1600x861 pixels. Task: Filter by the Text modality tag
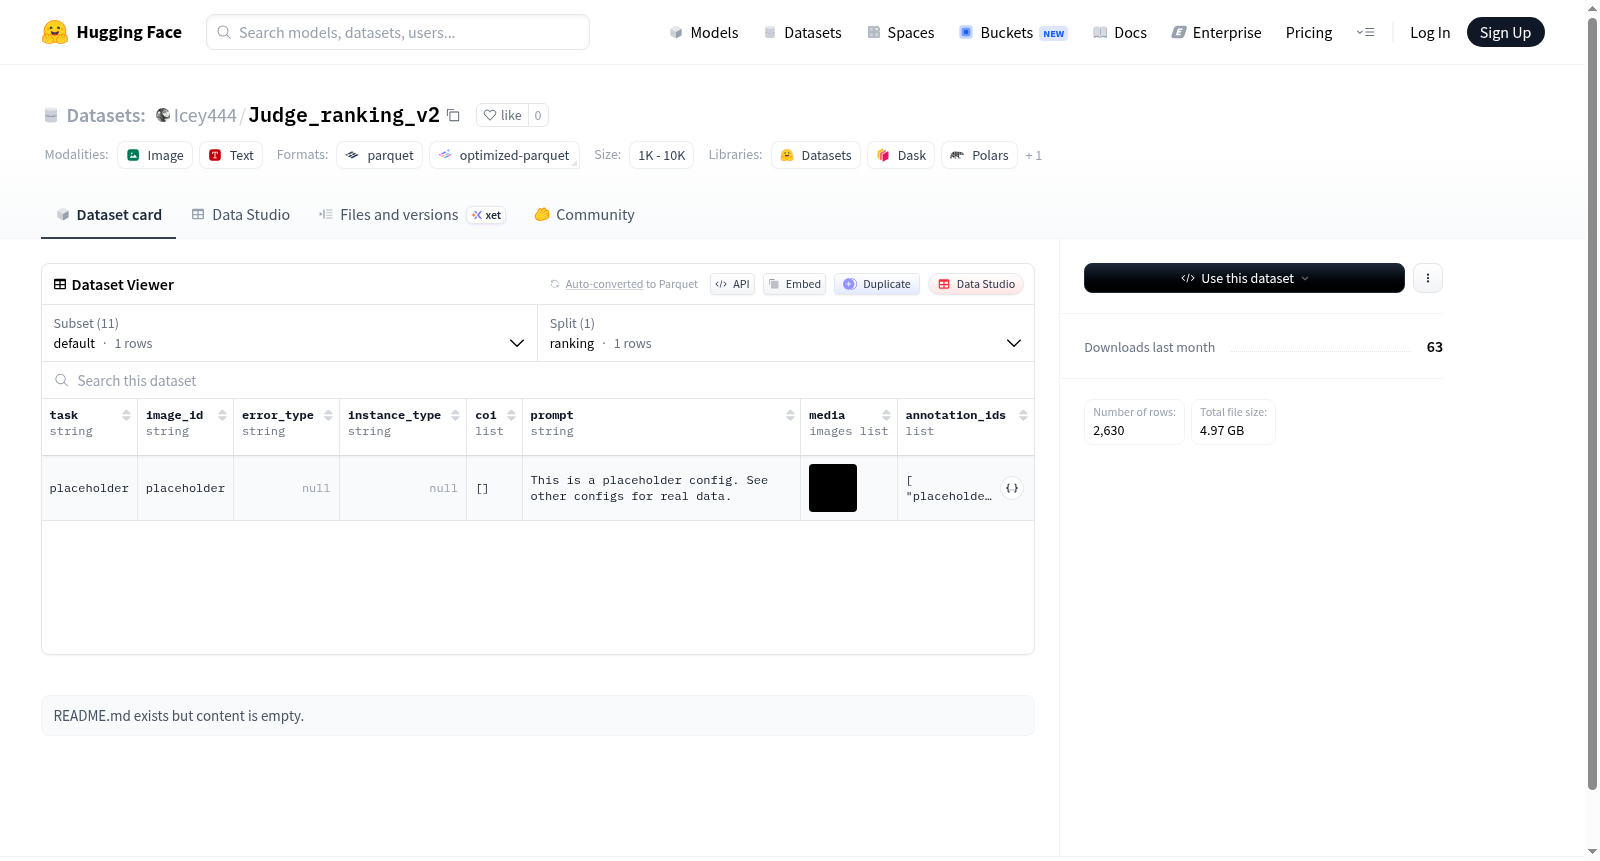tap(231, 155)
